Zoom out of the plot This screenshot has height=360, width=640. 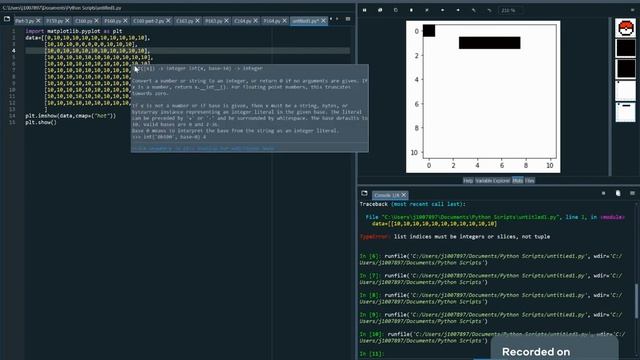473,10
